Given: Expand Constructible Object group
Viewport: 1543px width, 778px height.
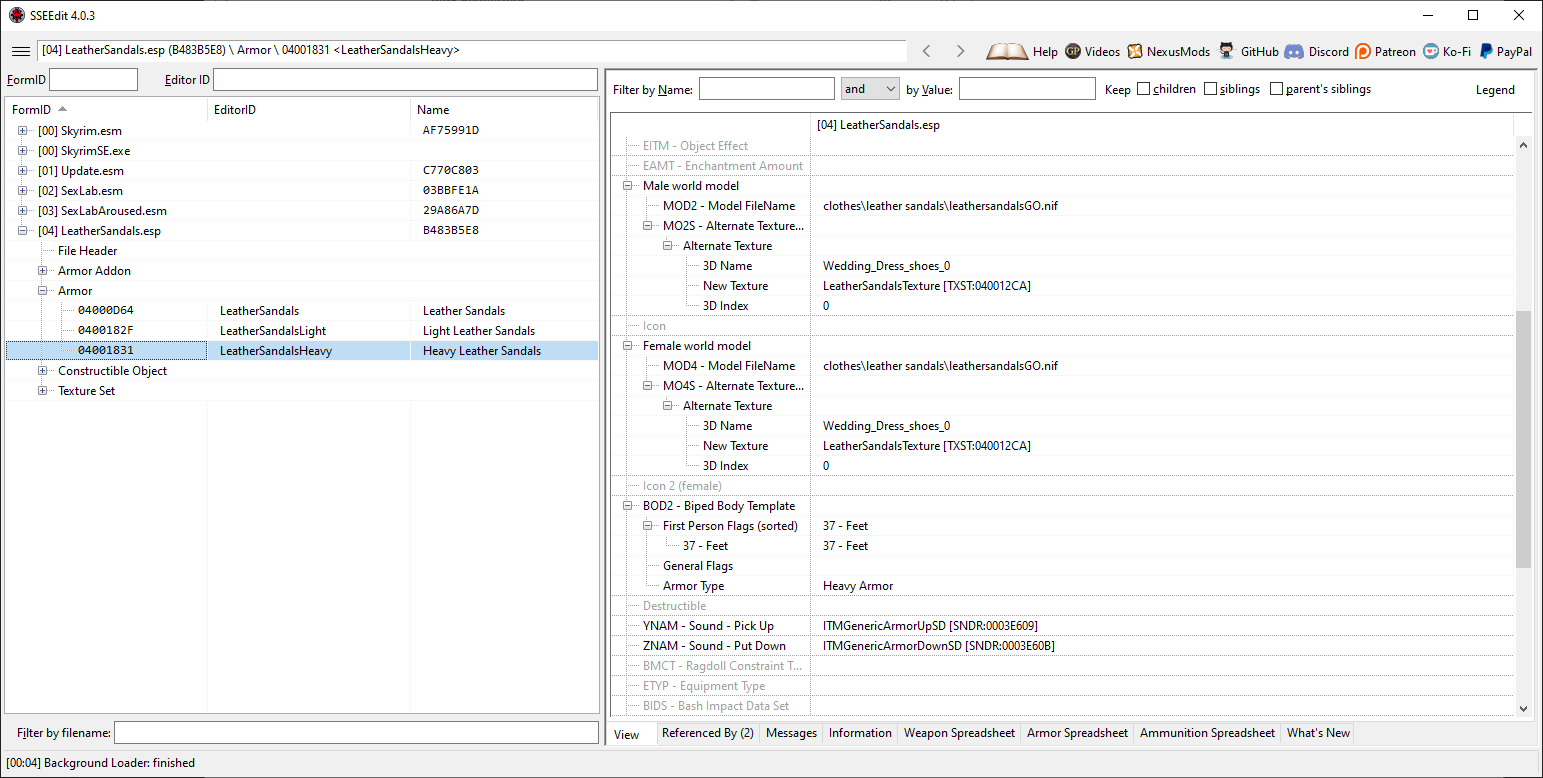Looking at the screenshot, I should (x=43, y=371).
